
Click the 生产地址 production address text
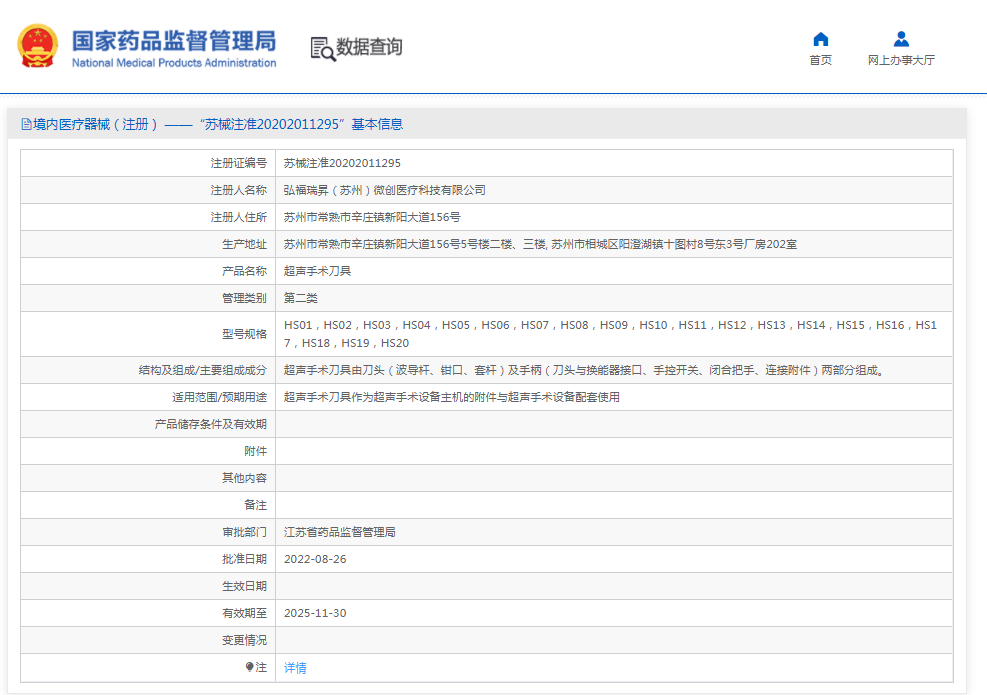(x=540, y=244)
